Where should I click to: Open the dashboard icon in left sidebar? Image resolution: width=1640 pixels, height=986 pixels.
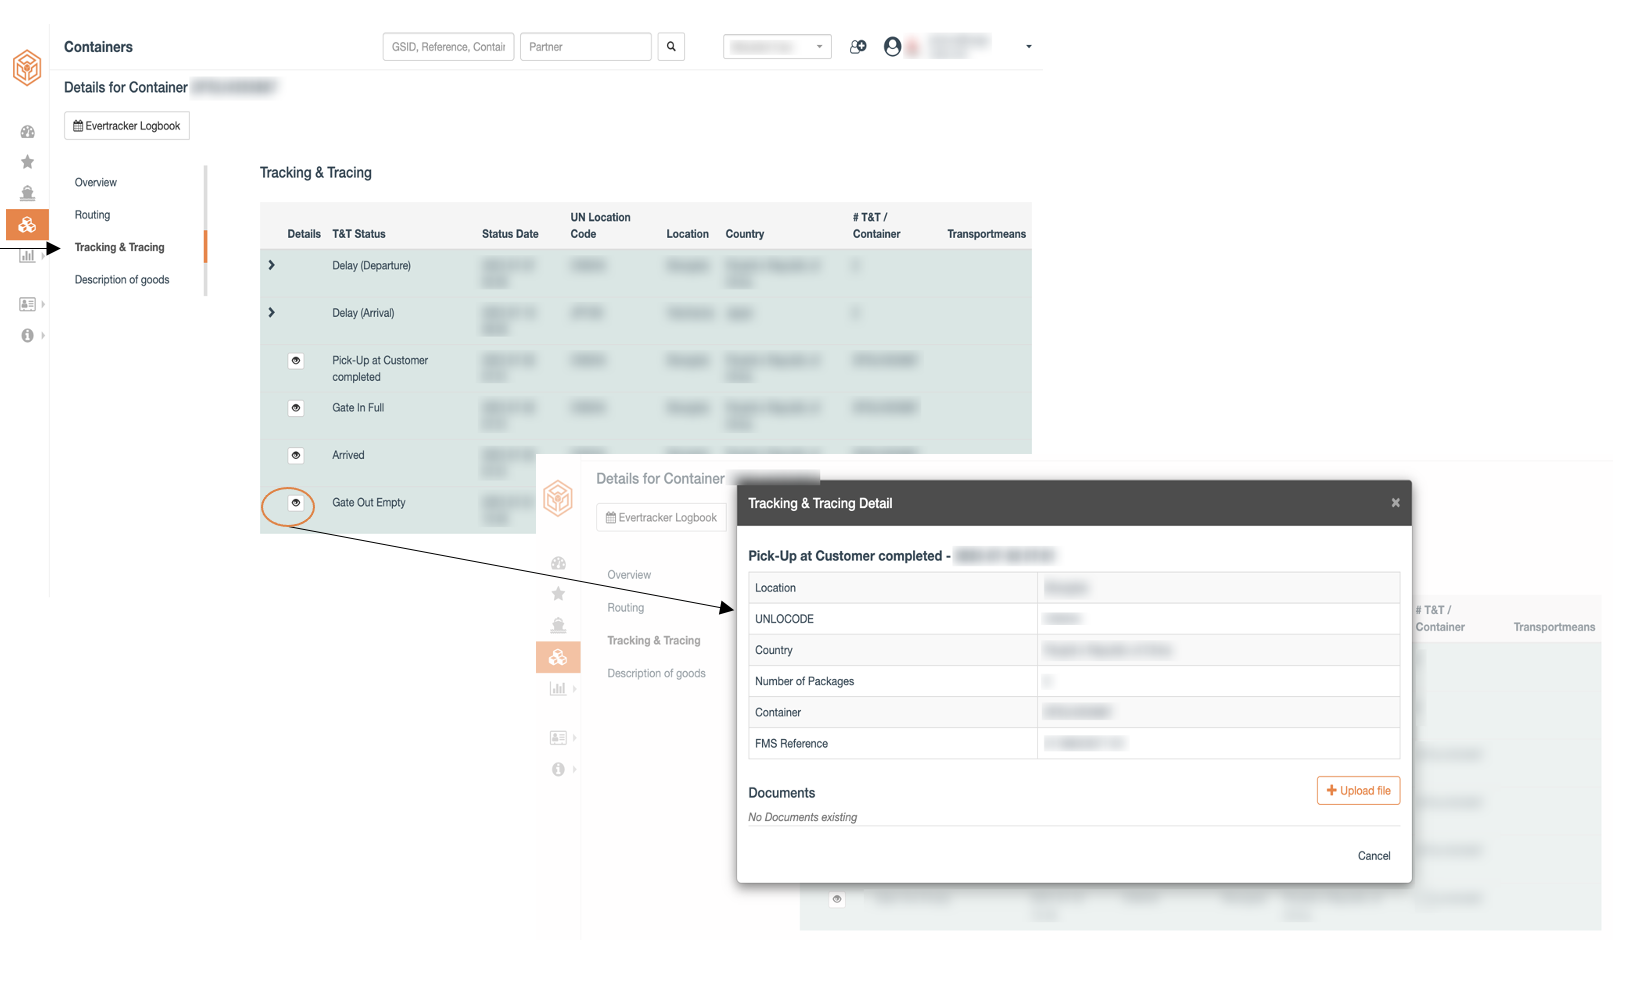coord(27,132)
